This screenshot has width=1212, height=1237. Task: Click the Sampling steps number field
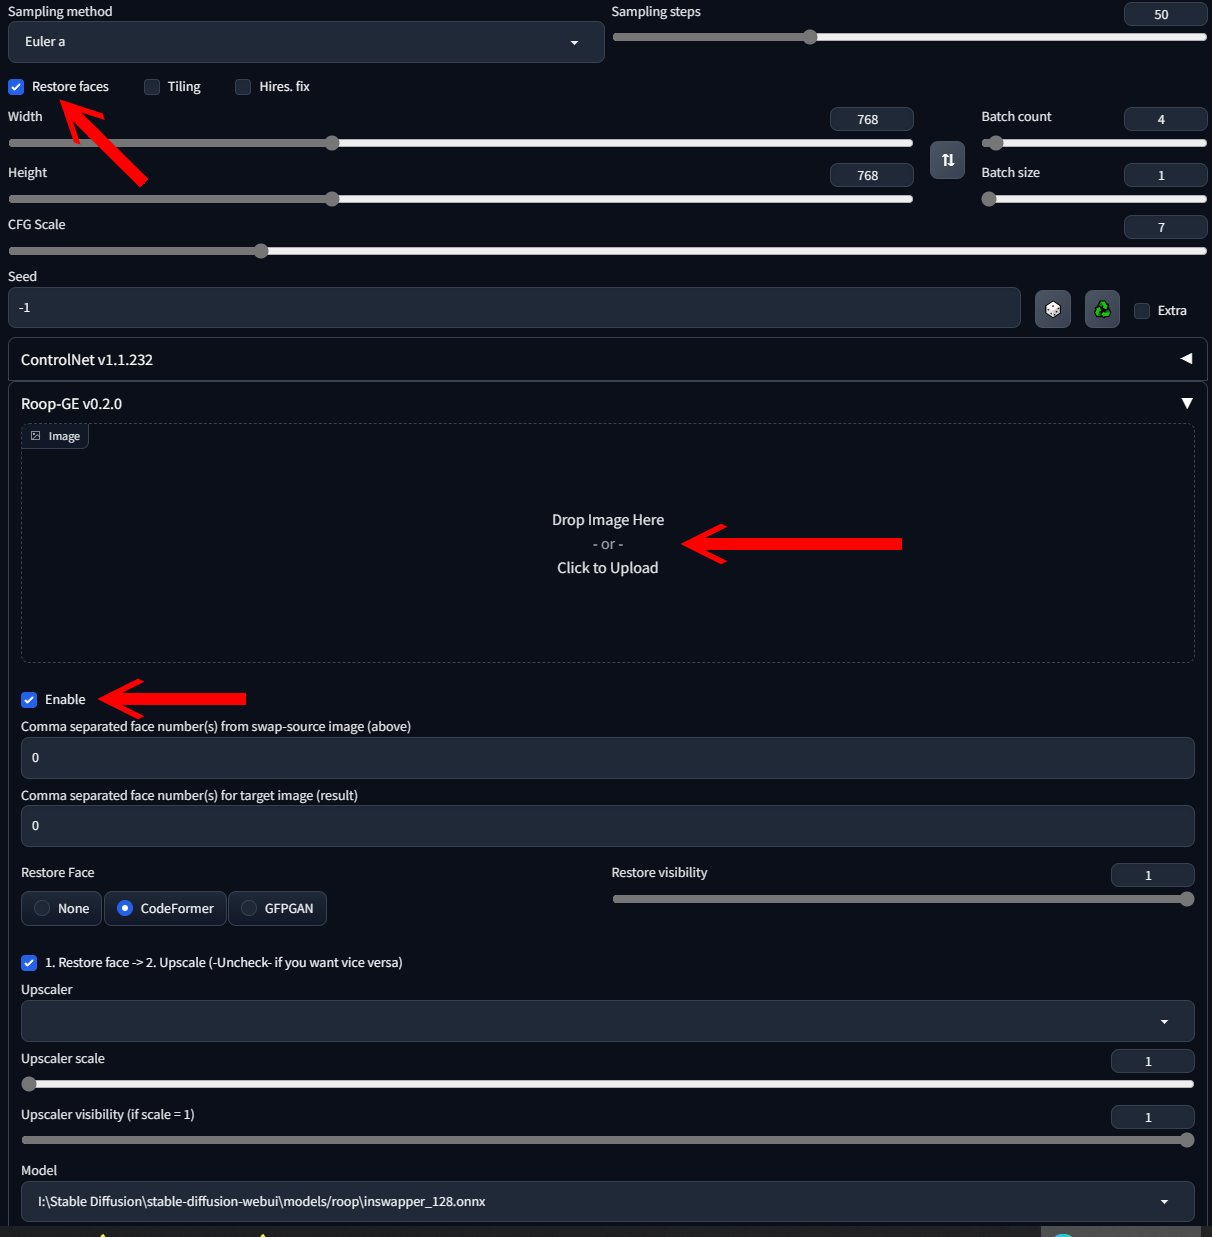[1160, 15]
